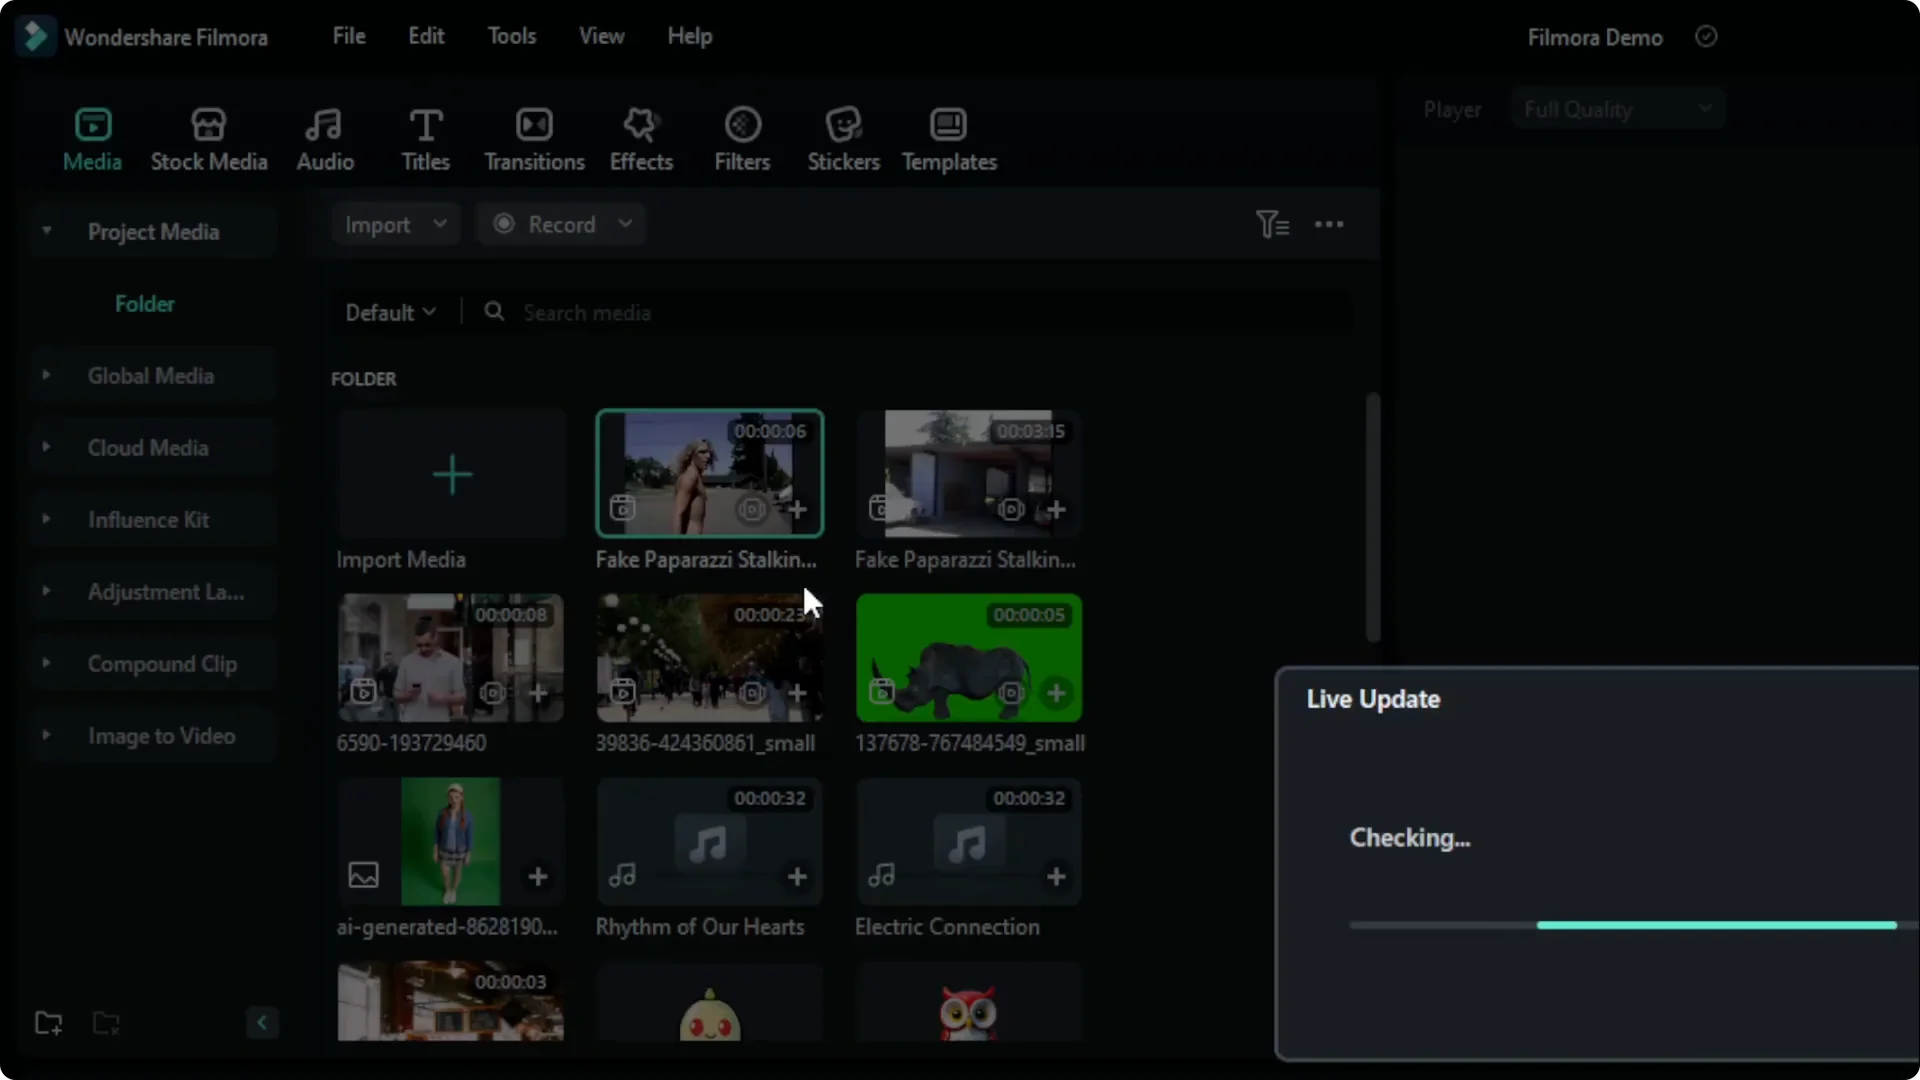1920x1080 pixels.
Task: Open the Tools menu
Action: coord(511,35)
